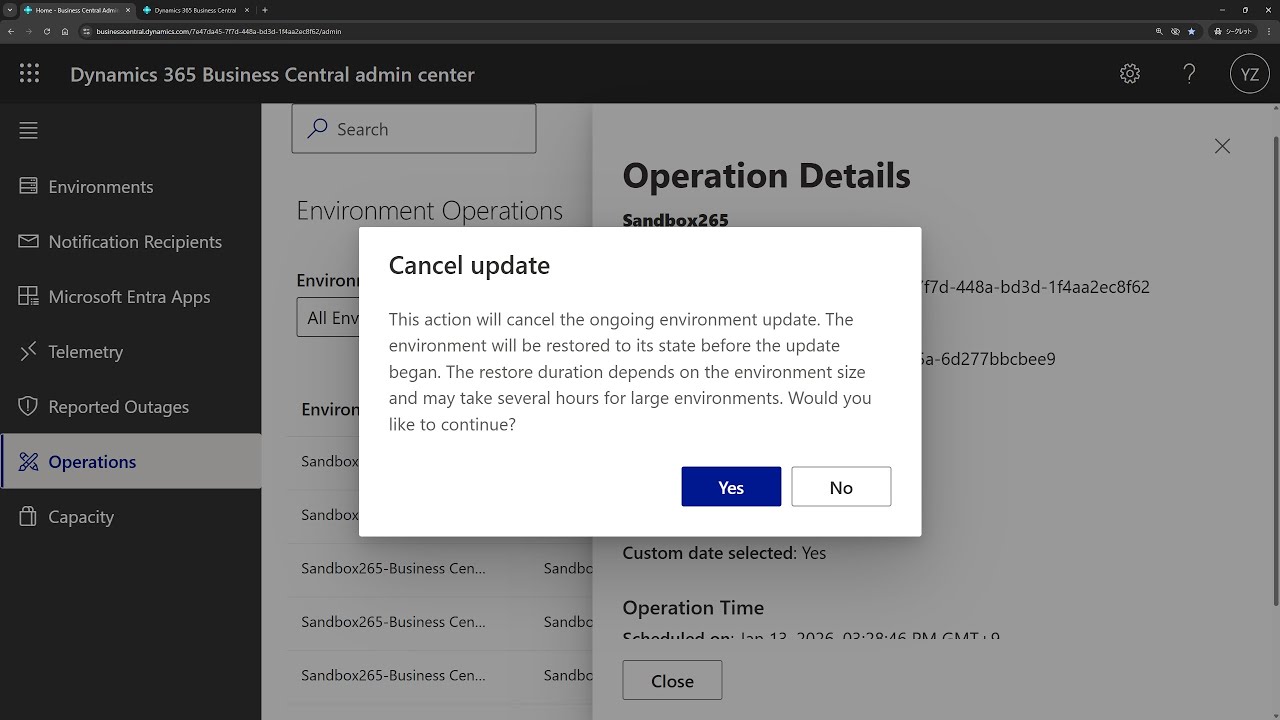
Task: Click the Notification Recipients envelope icon
Action: pos(28,241)
